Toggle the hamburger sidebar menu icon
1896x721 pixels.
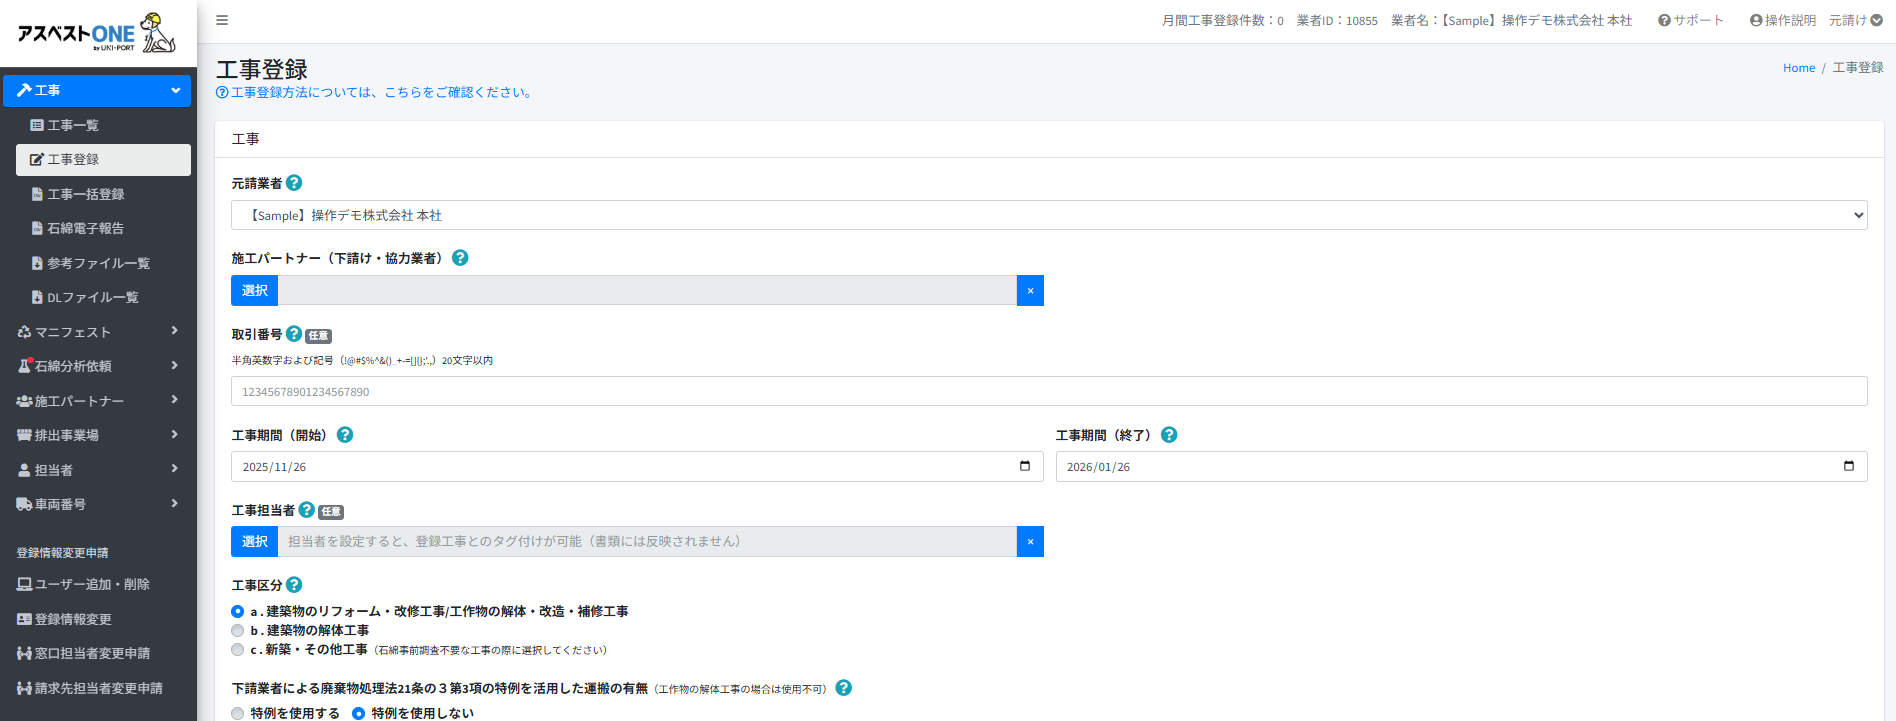(x=222, y=20)
